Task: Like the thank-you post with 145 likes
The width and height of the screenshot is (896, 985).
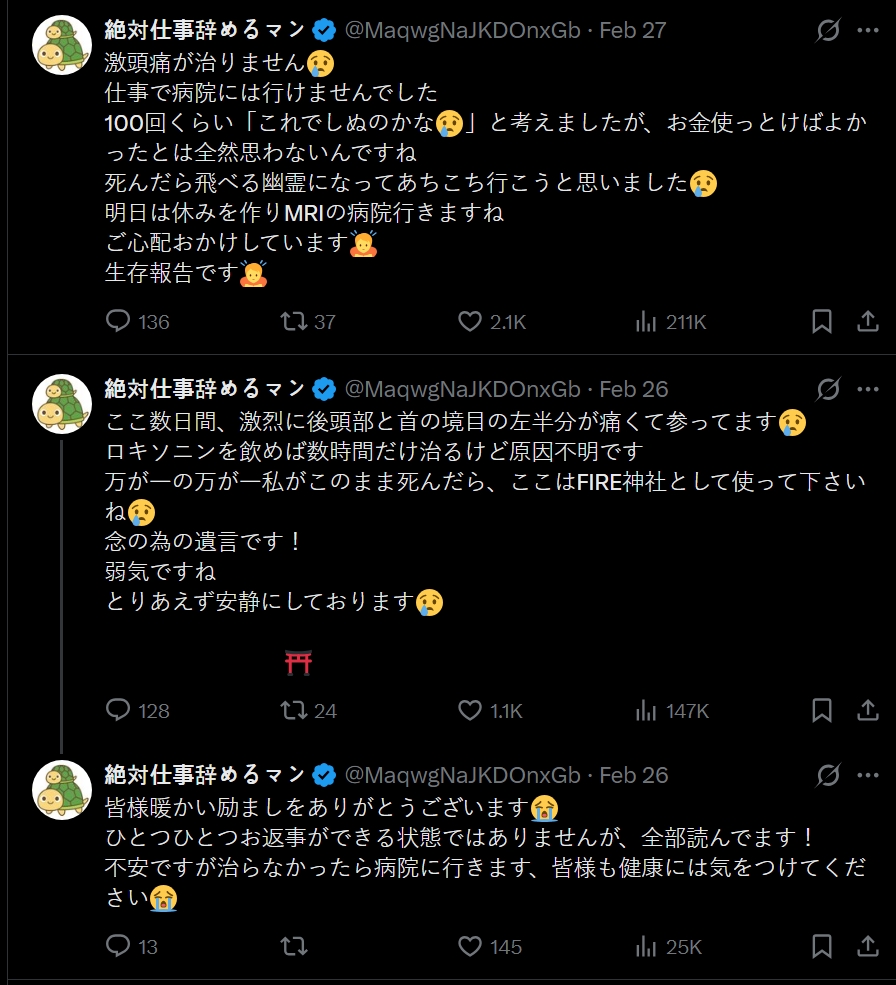Action: point(471,945)
